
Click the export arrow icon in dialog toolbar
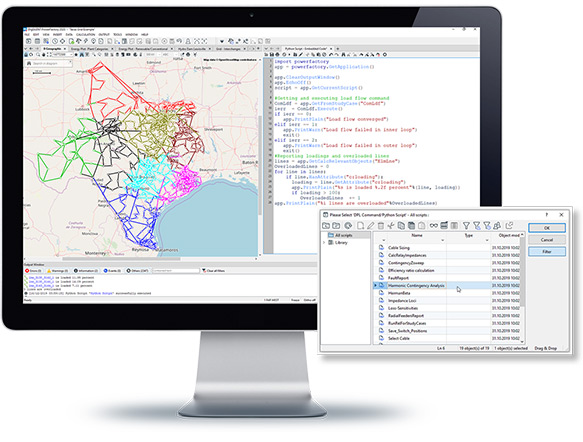(509, 226)
